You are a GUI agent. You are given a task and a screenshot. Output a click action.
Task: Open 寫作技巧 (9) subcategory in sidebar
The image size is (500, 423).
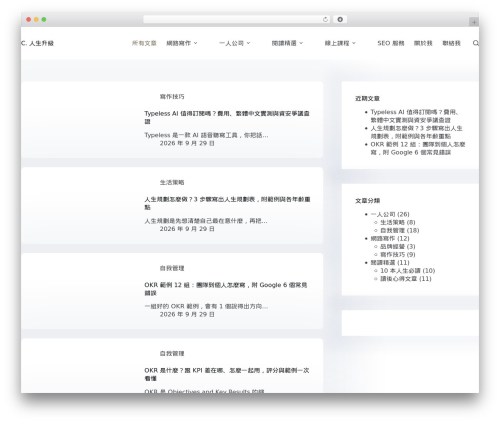pyautogui.click(x=398, y=254)
